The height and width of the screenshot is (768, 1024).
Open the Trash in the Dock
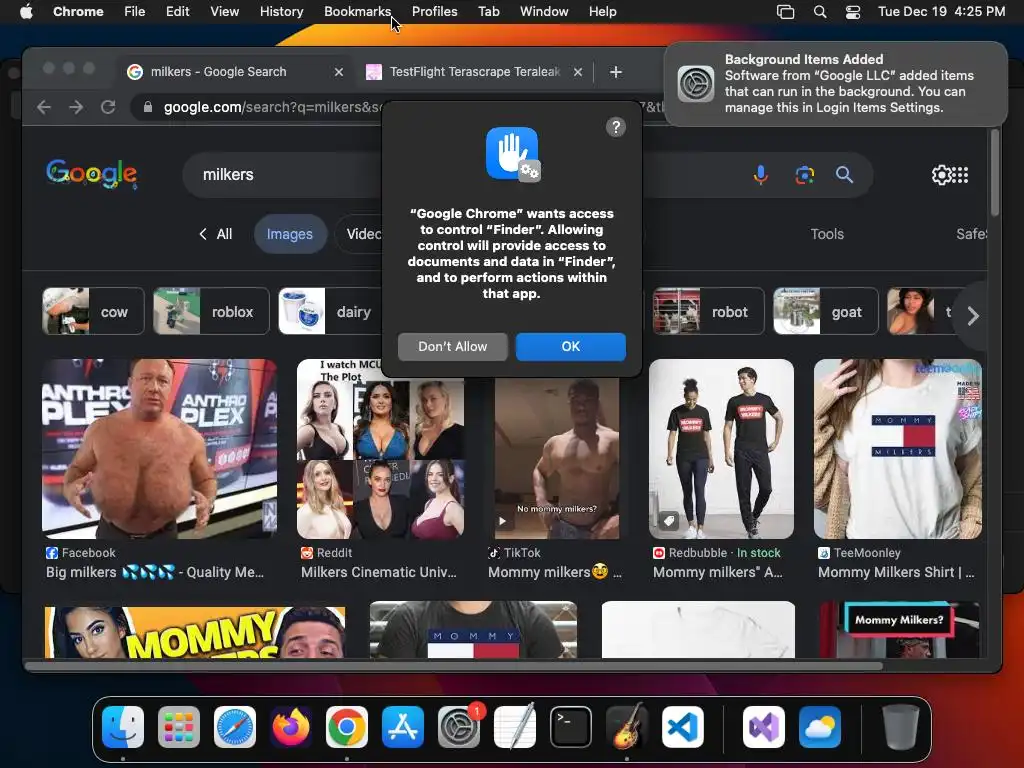pos(900,726)
